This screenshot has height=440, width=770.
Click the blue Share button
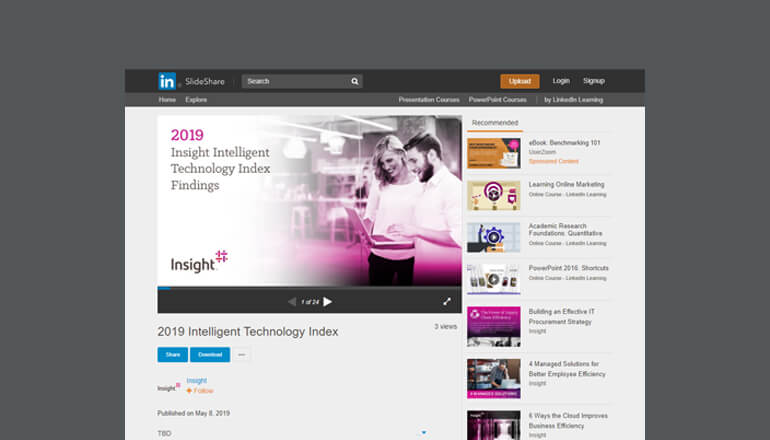click(172, 354)
